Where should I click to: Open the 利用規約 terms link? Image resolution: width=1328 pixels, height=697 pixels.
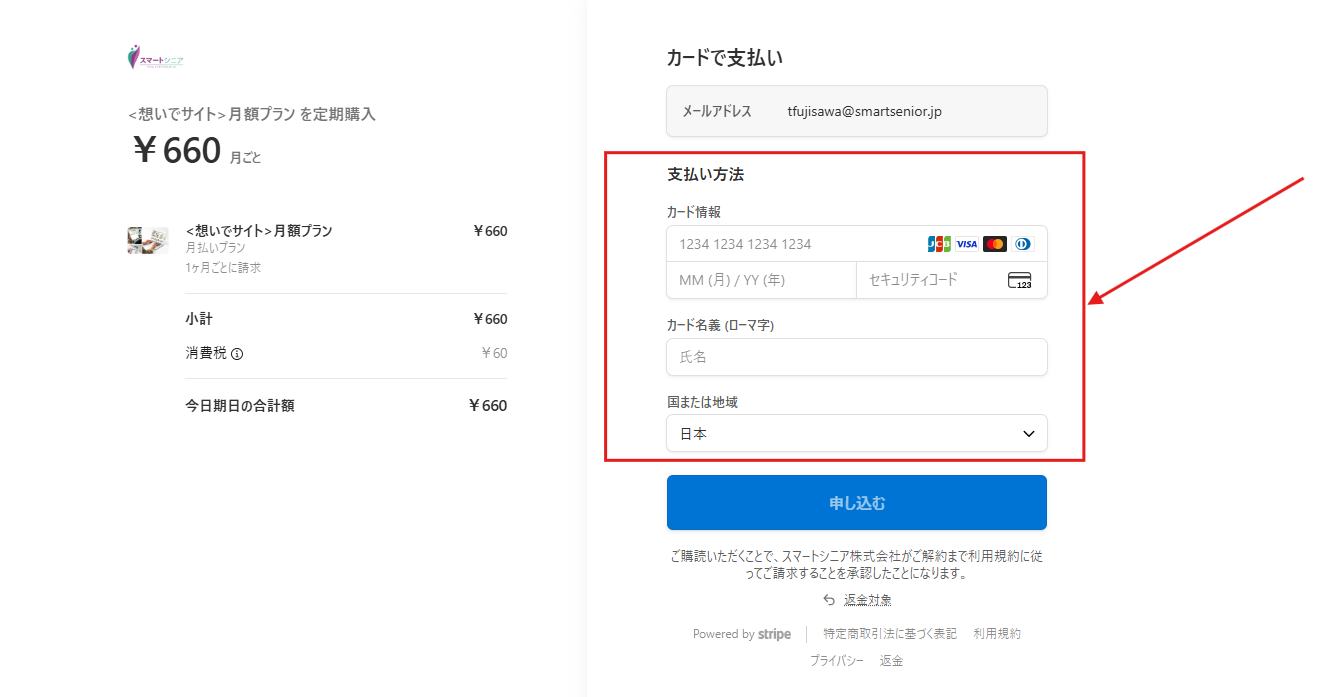[x=997, y=634]
